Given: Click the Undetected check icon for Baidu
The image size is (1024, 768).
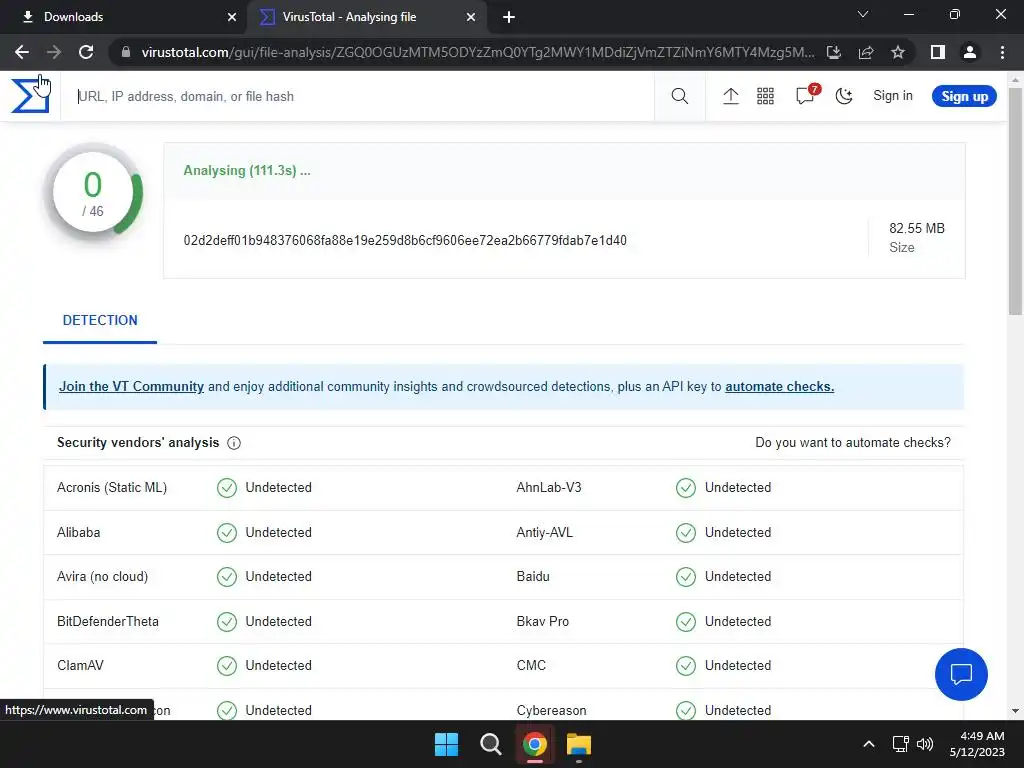Looking at the screenshot, I should point(686,577).
